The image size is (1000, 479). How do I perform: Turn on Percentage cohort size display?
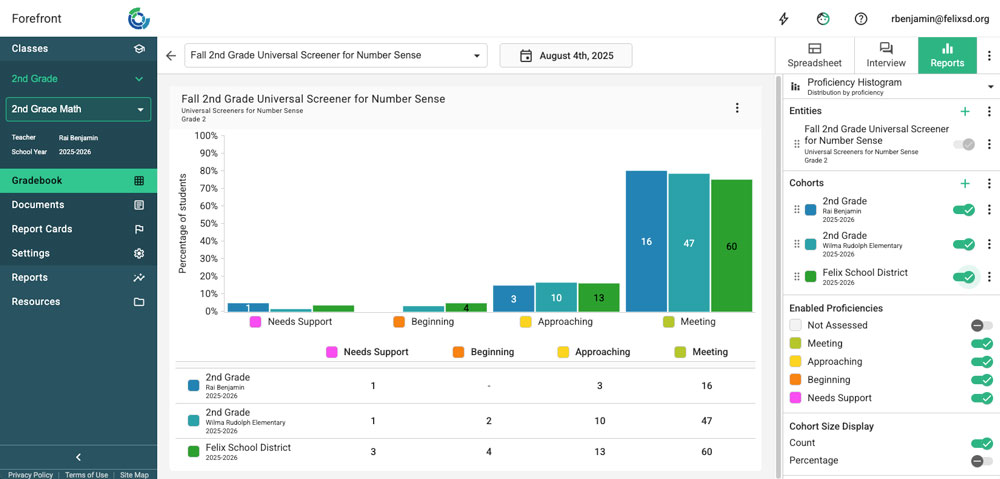981,461
